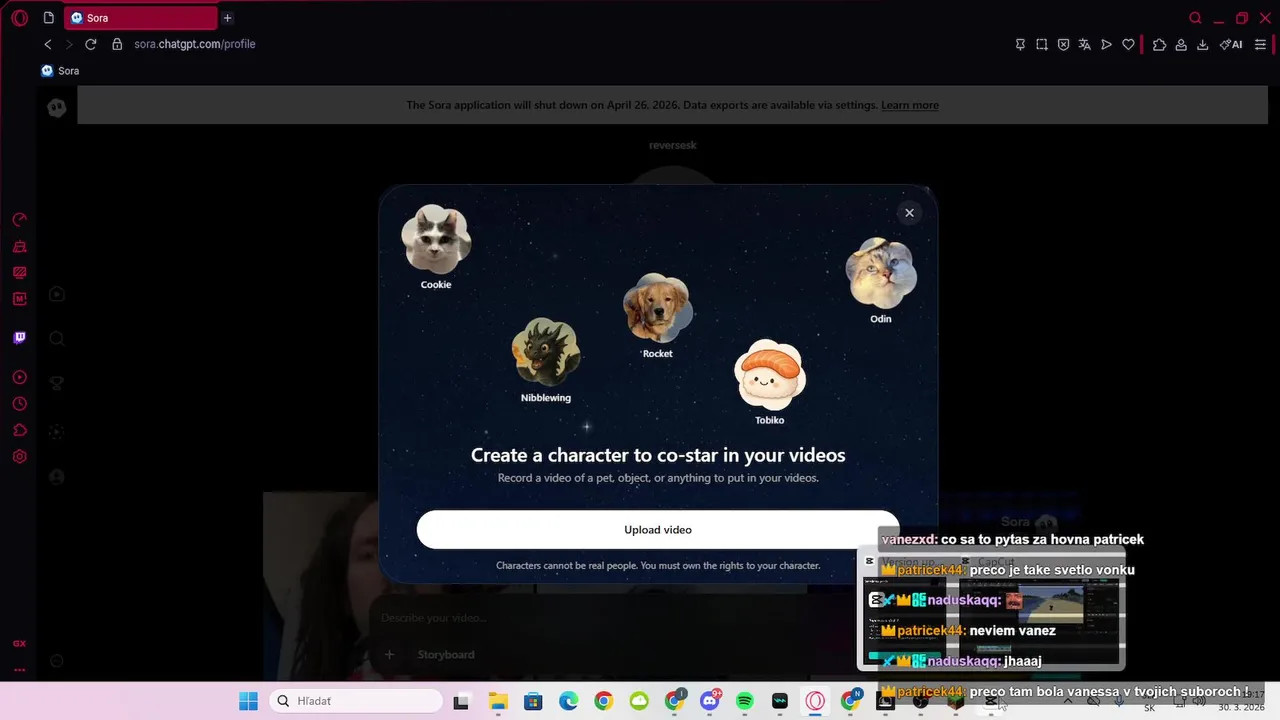
Task: Open Microsoft Edge from the taskbar
Action: pyautogui.click(x=568, y=701)
